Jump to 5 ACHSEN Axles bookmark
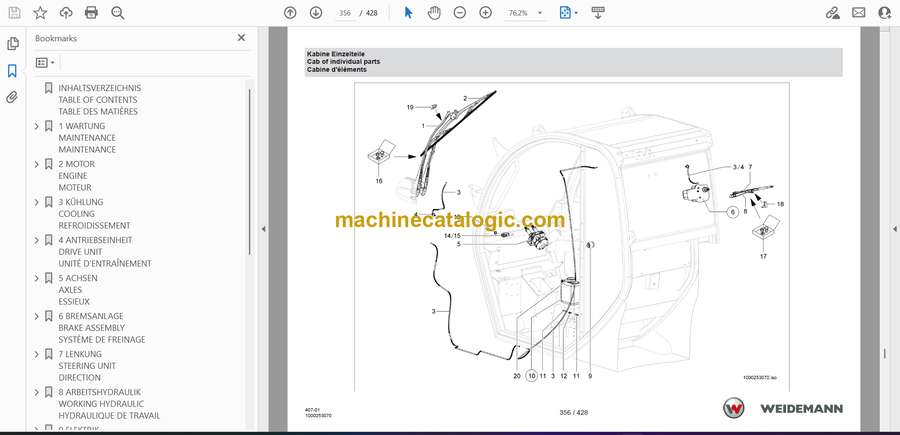The height and width of the screenshot is (435, 900). click(x=77, y=289)
